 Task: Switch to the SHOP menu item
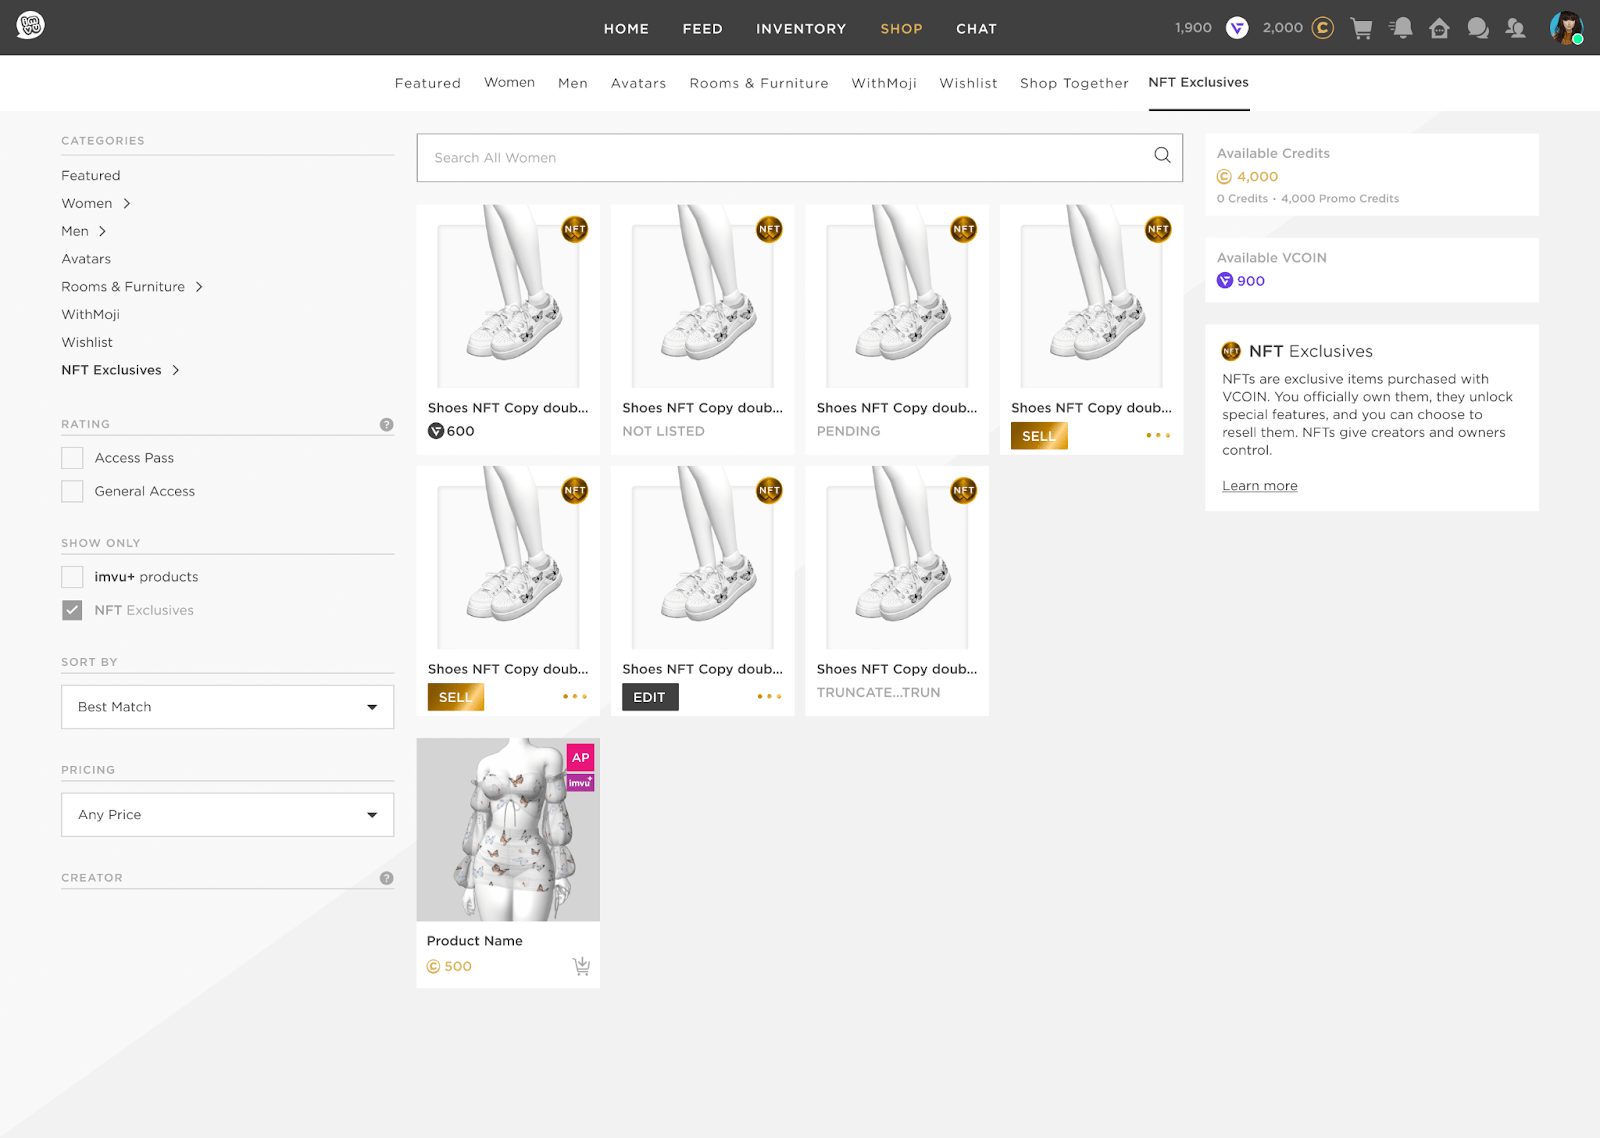point(901,28)
